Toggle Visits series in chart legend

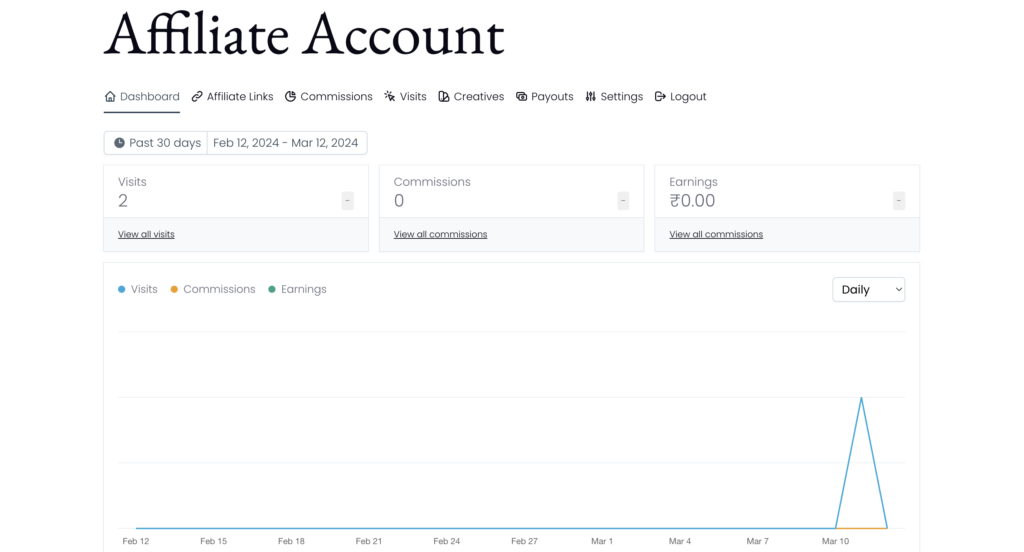coord(144,289)
